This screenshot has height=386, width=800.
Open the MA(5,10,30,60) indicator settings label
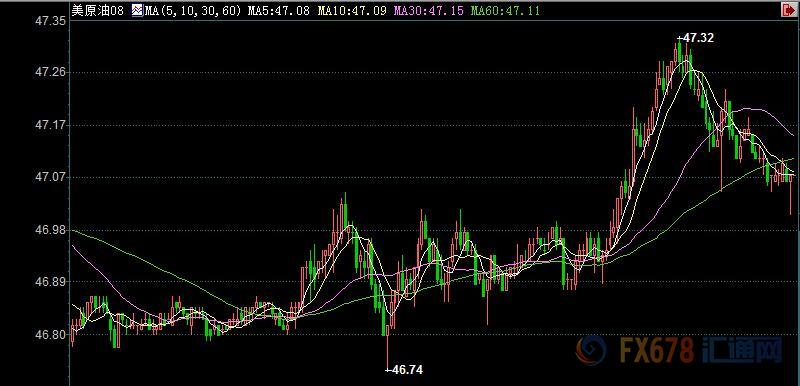[193, 11]
